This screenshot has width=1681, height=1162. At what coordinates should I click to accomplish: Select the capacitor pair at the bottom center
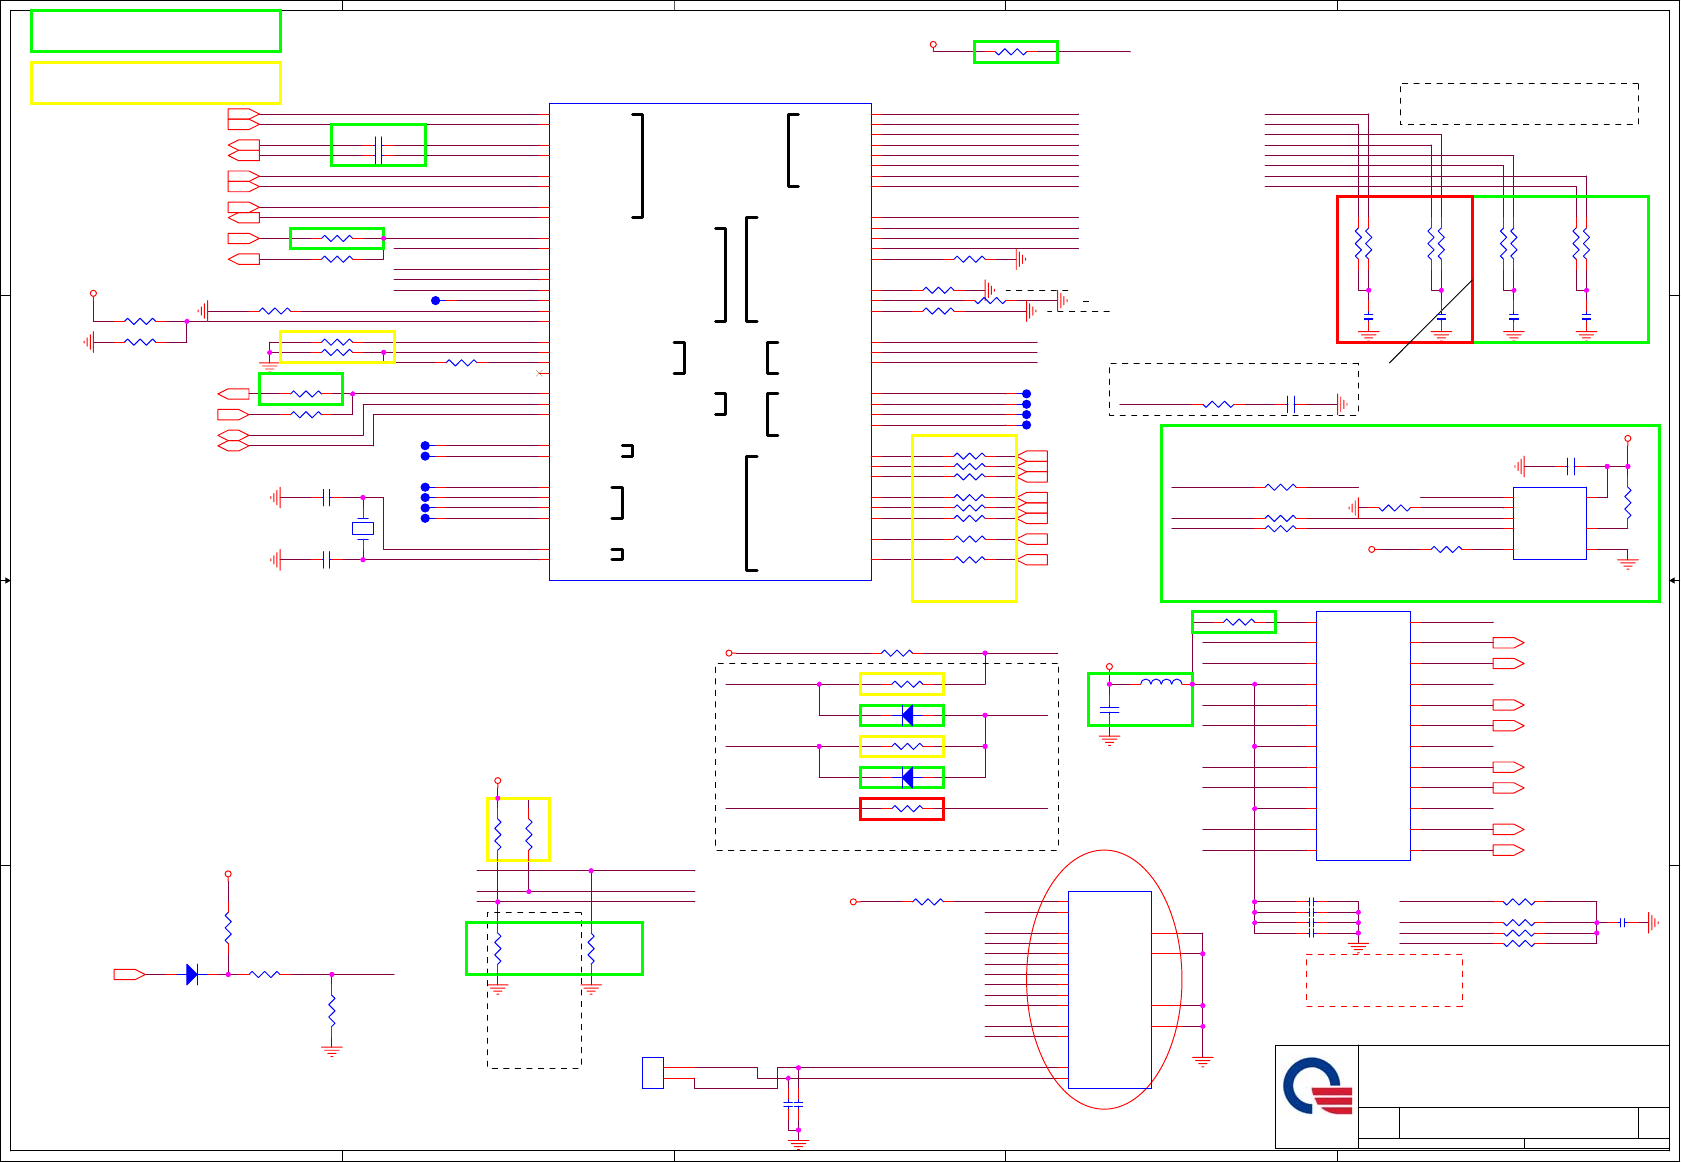click(793, 1104)
